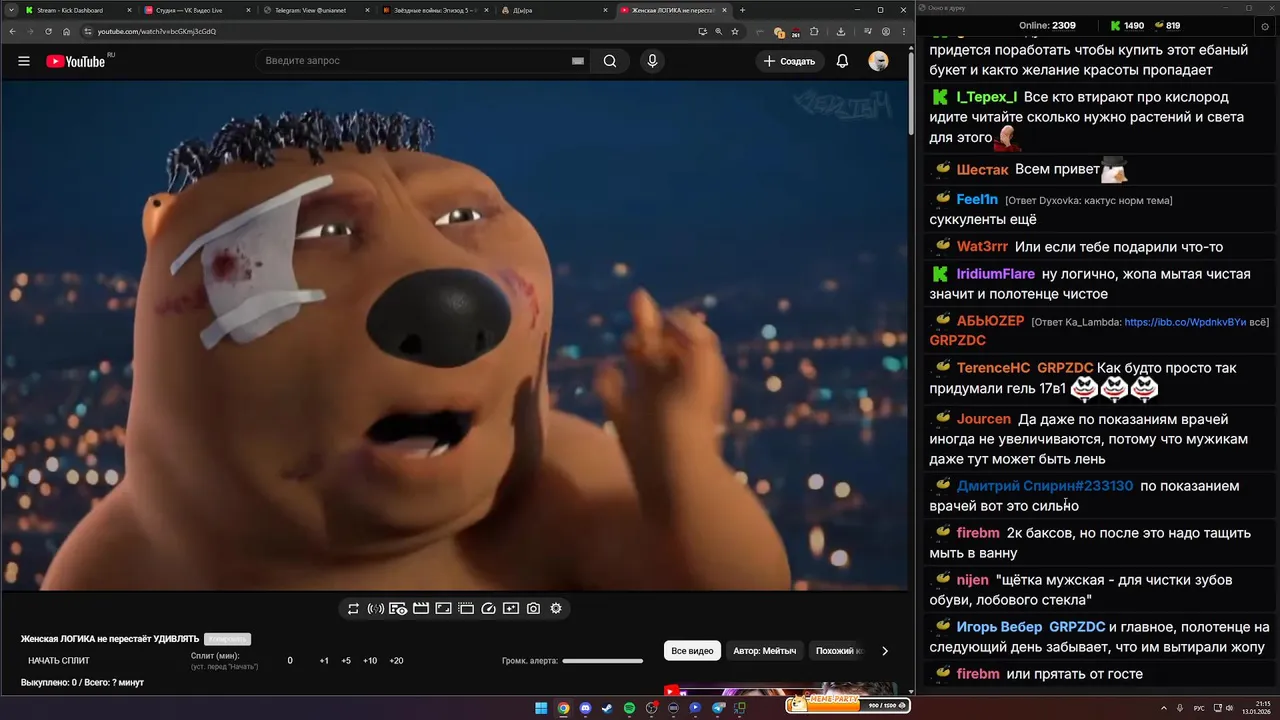Go to the YouTube home logo
This screenshot has width=1280, height=720.
tap(76, 61)
